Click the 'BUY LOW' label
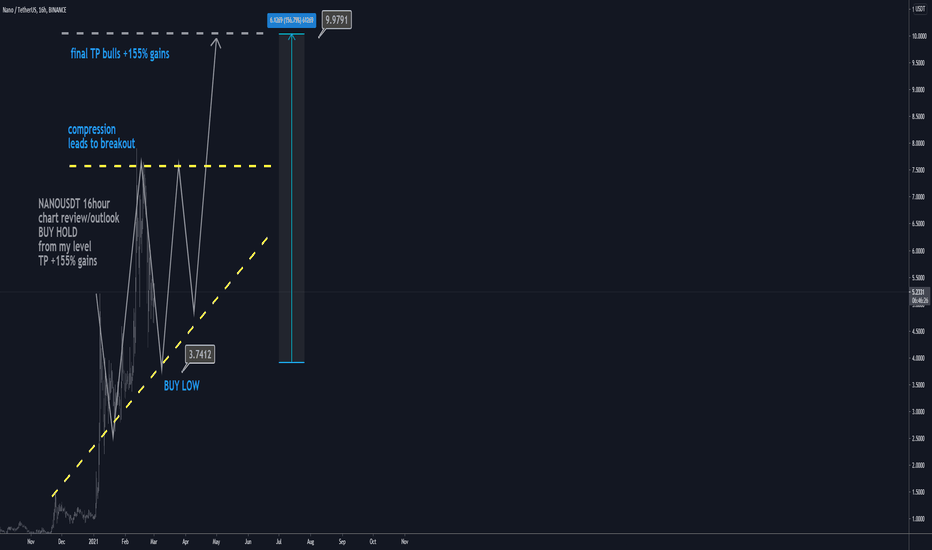This screenshot has width=932, height=550. coord(181,386)
